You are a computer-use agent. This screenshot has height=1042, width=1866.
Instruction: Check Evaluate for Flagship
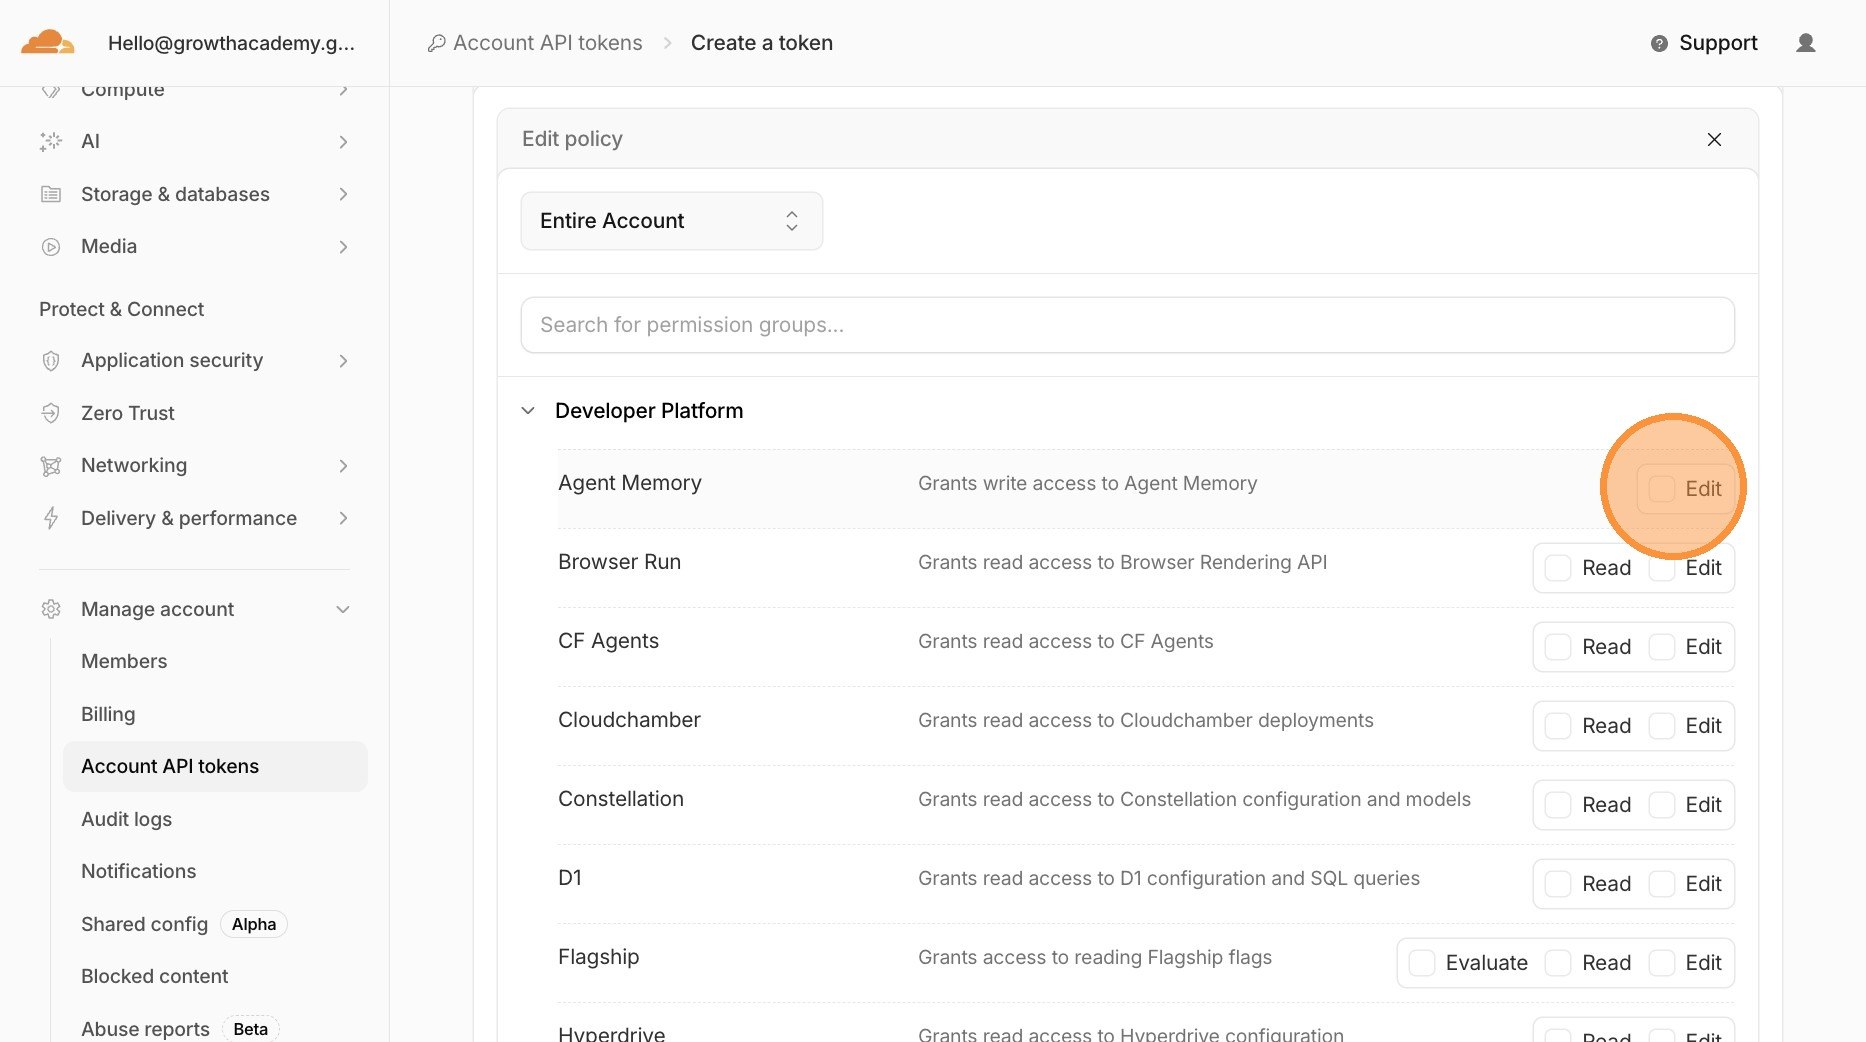(1422, 963)
